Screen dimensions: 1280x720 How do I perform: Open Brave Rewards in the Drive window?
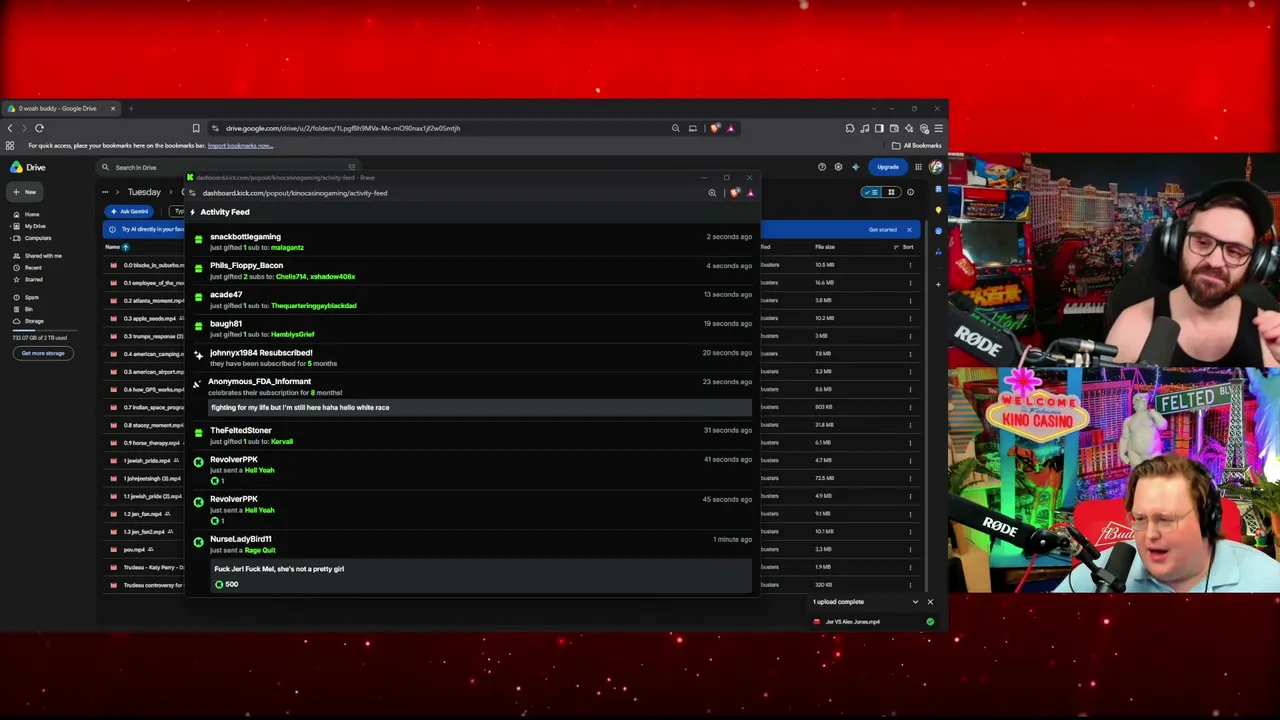point(730,128)
